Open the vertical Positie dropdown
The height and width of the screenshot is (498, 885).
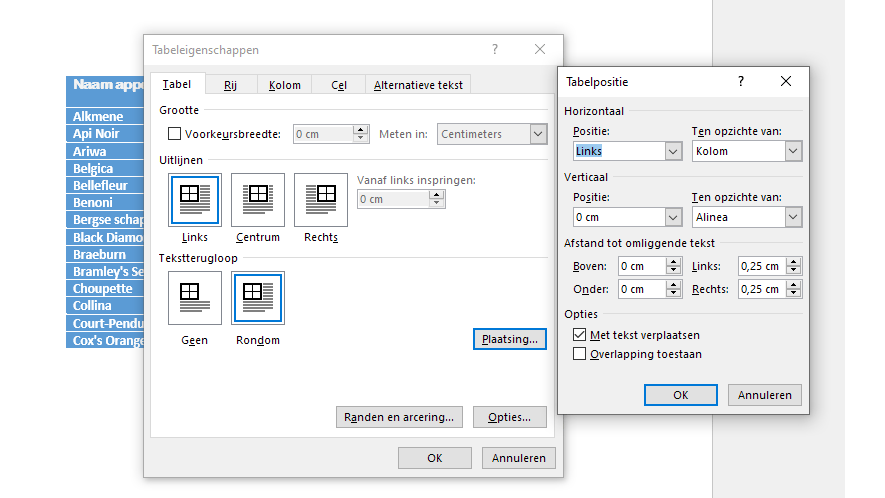point(673,217)
